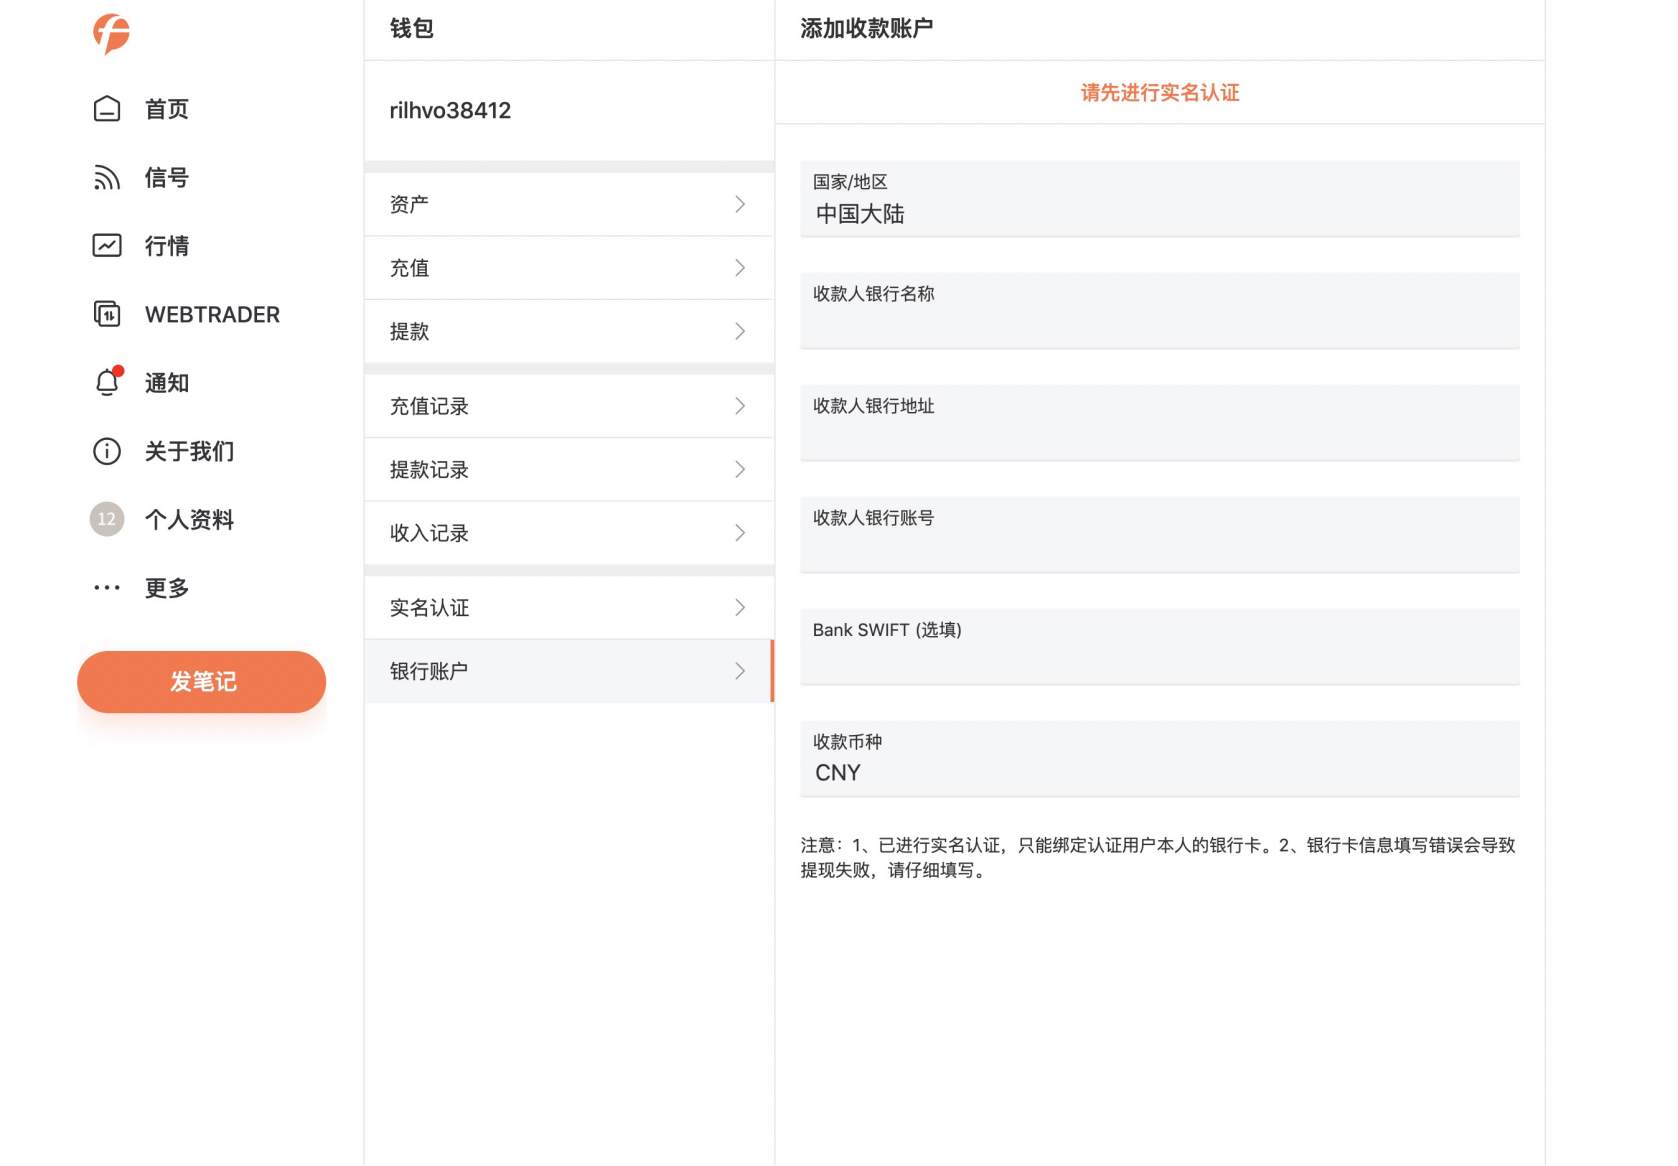Image resolution: width=1678 pixels, height=1166 pixels.
Task: Open 个人资料 menu item
Action: coord(190,519)
